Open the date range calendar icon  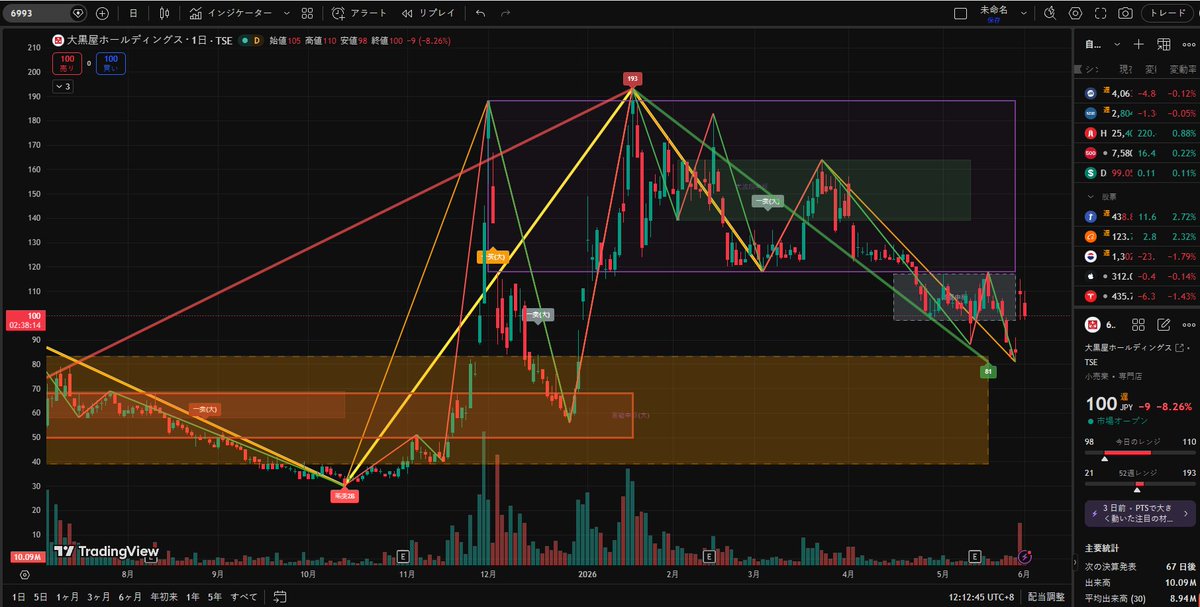282,597
